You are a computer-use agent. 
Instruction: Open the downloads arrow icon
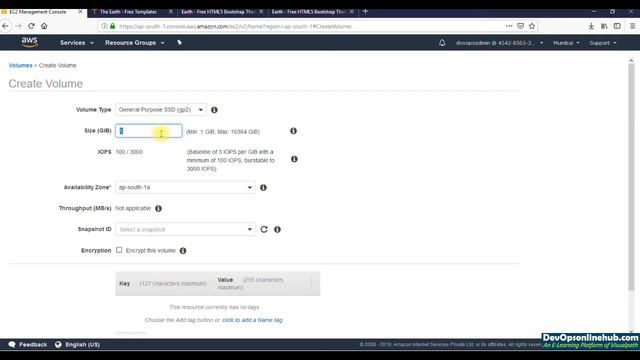(591, 26)
